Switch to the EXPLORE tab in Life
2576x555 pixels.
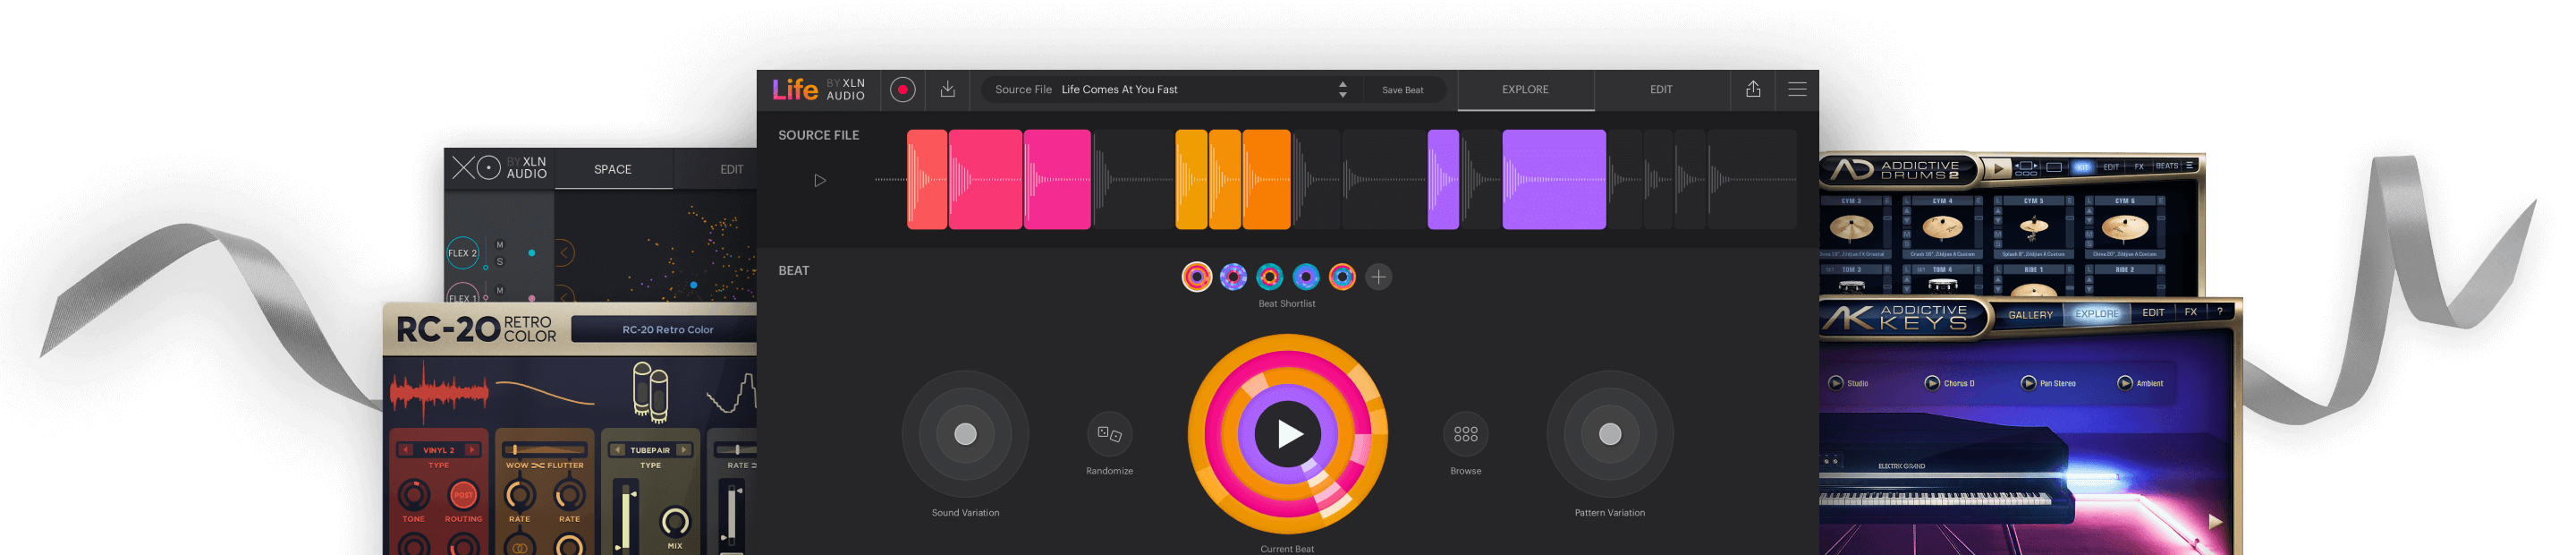1525,90
